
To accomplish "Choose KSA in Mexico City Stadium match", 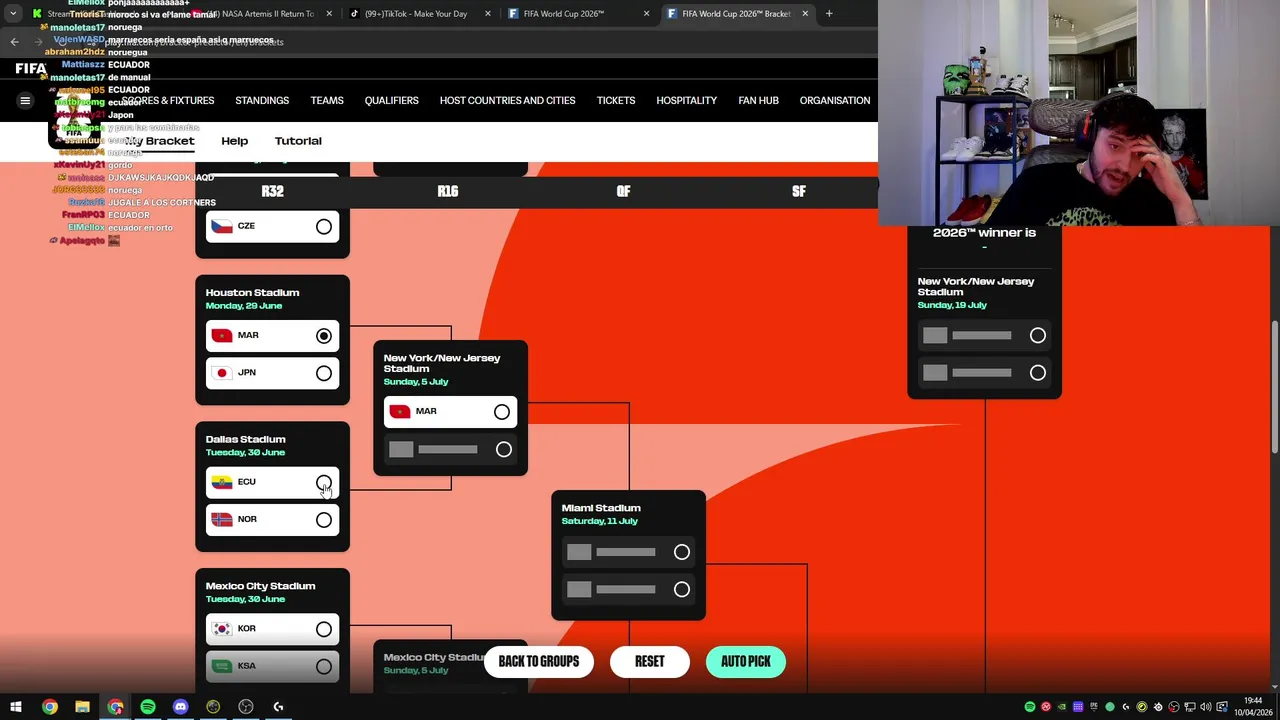I will [324, 666].
